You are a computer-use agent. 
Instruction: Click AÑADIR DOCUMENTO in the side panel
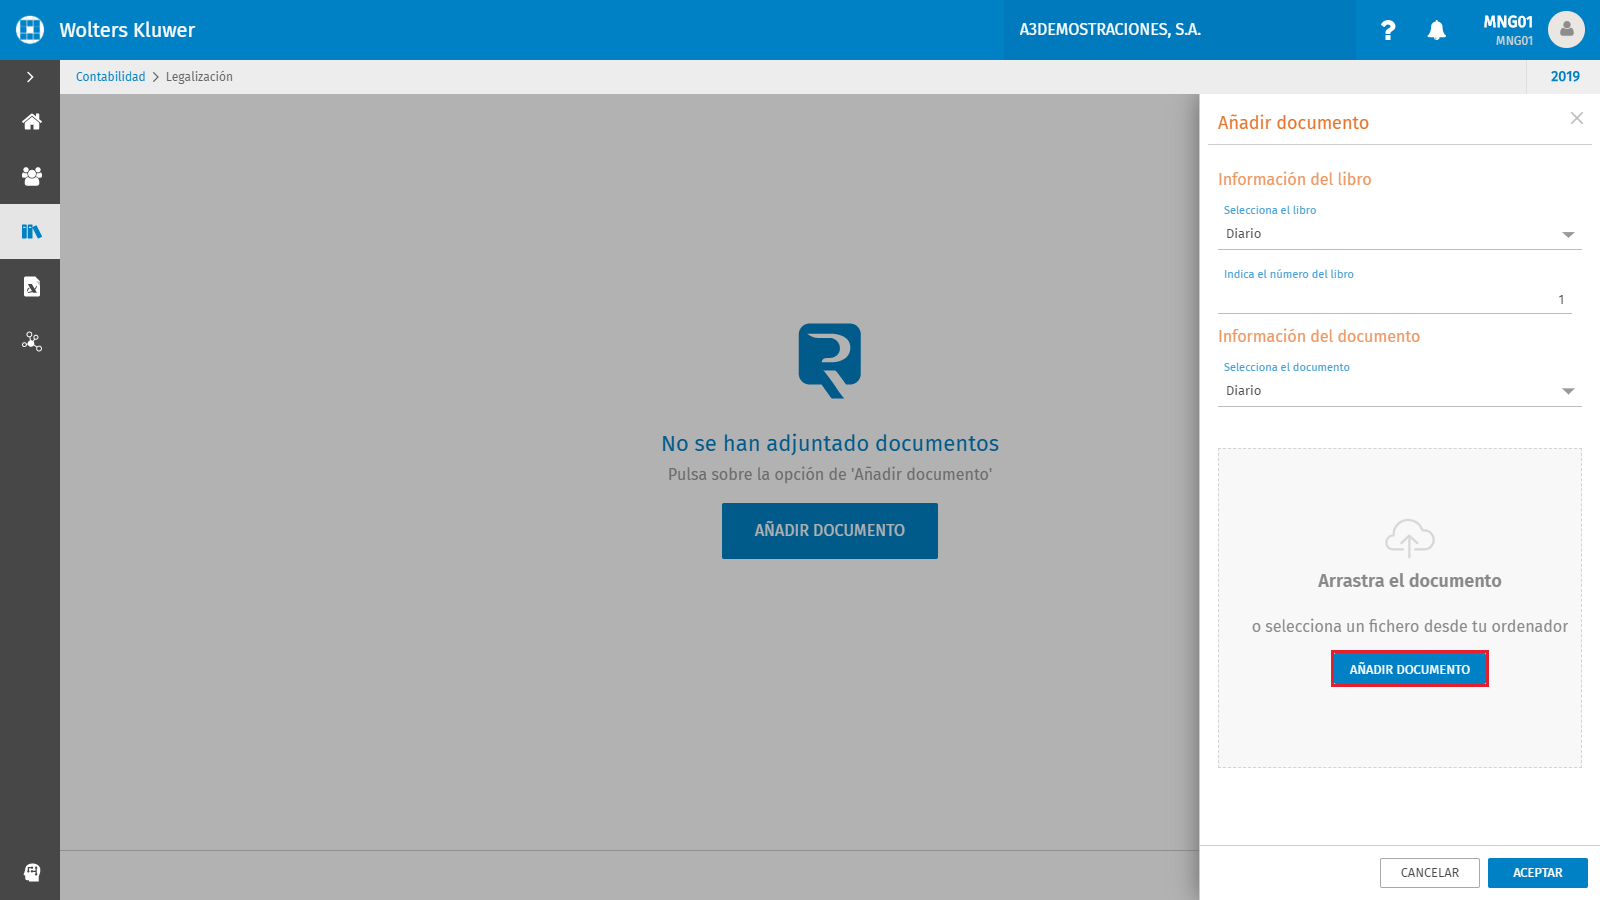click(x=1410, y=669)
